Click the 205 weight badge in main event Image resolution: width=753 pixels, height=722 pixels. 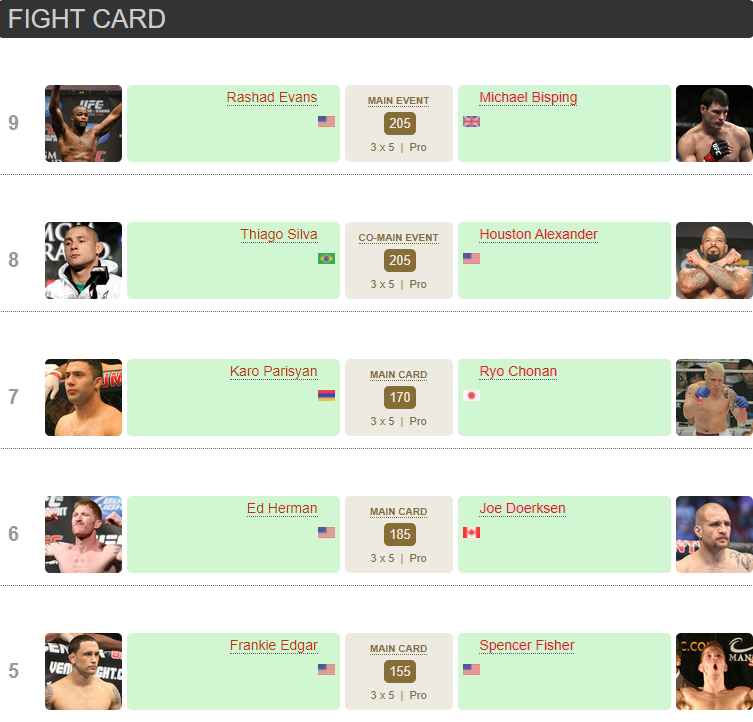point(400,124)
